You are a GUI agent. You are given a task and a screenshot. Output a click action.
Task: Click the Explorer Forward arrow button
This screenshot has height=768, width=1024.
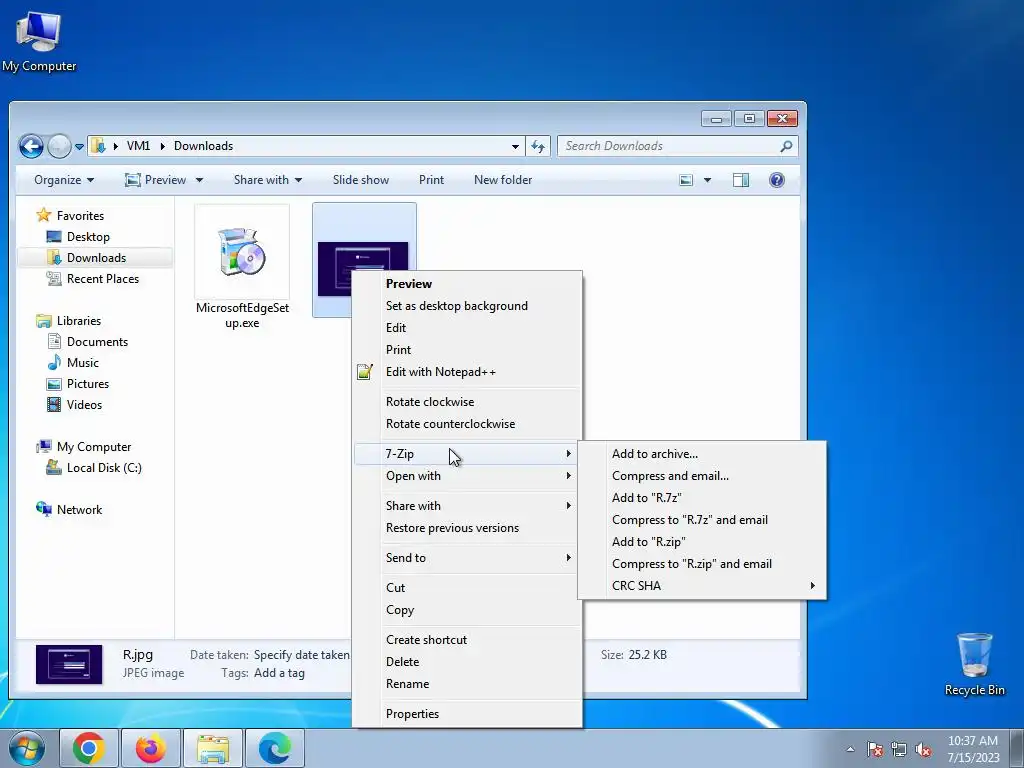coord(59,146)
